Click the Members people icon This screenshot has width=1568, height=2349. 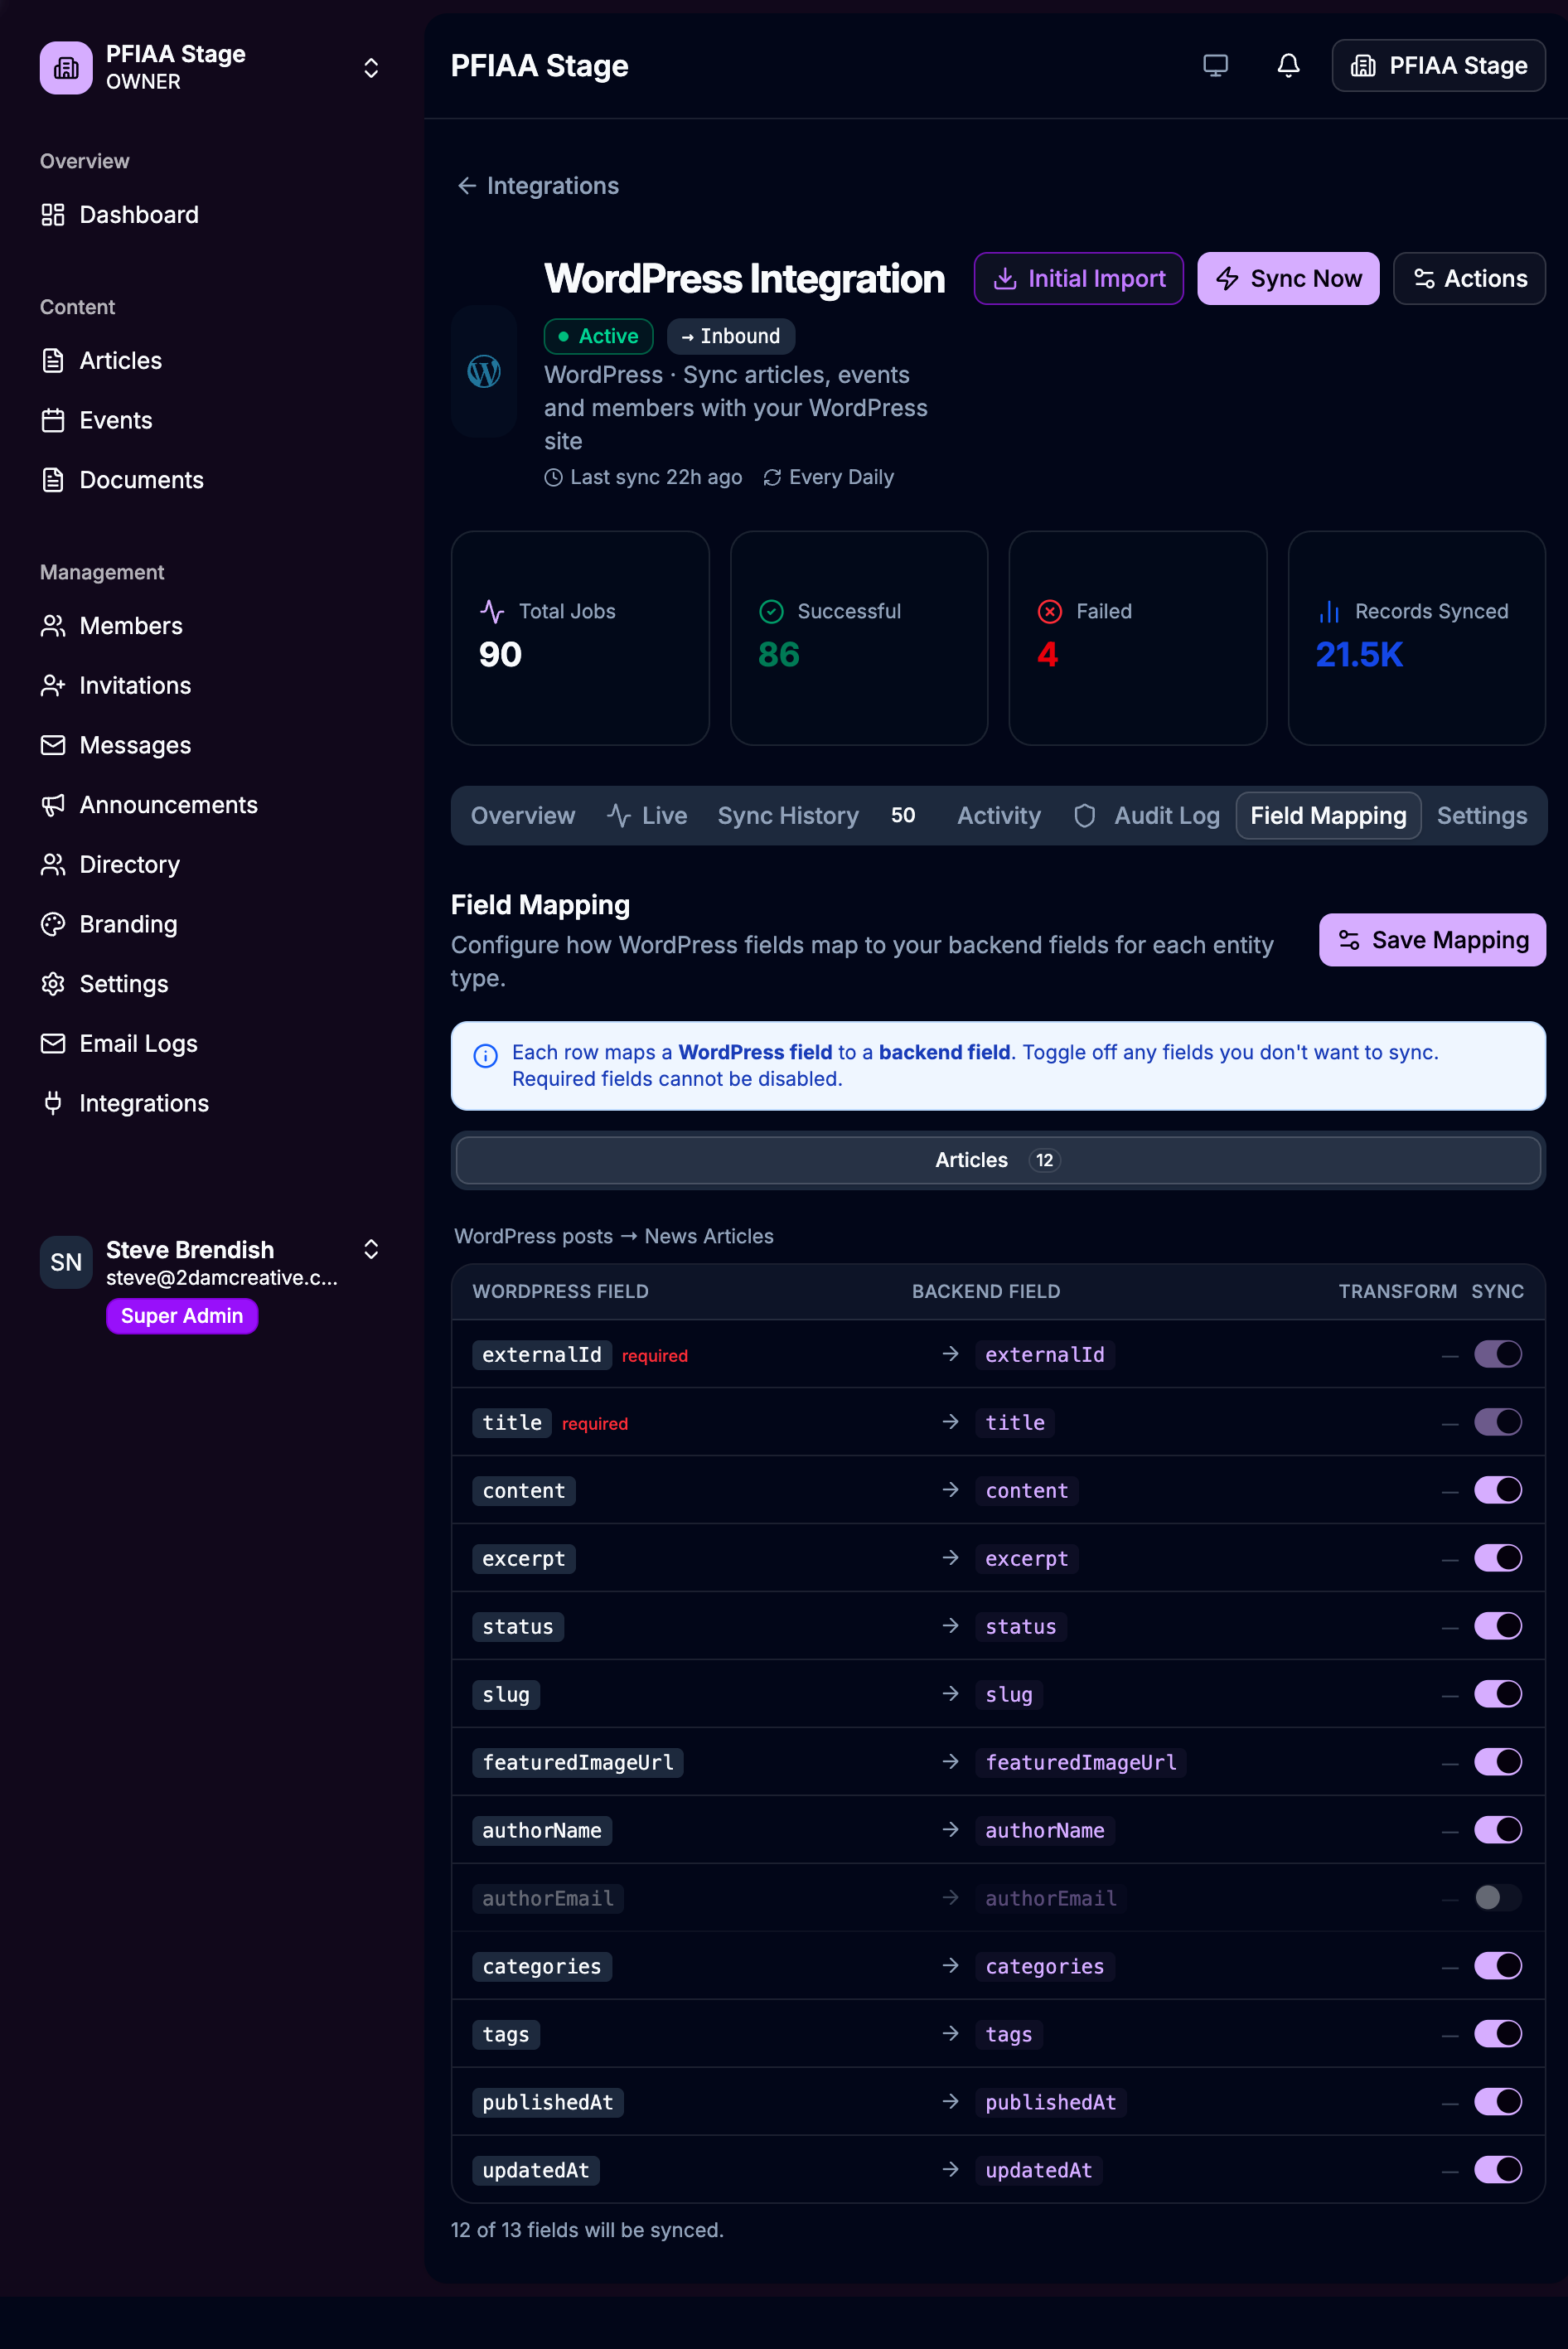[x=53, y=626]
